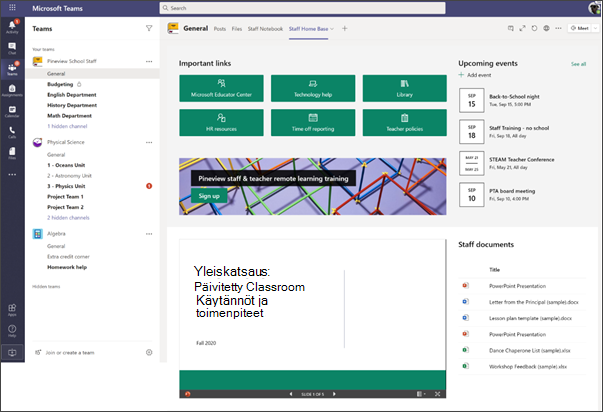Open Chat in the left rail
Viewport: 603px width, 412px height.
point(12,48)
